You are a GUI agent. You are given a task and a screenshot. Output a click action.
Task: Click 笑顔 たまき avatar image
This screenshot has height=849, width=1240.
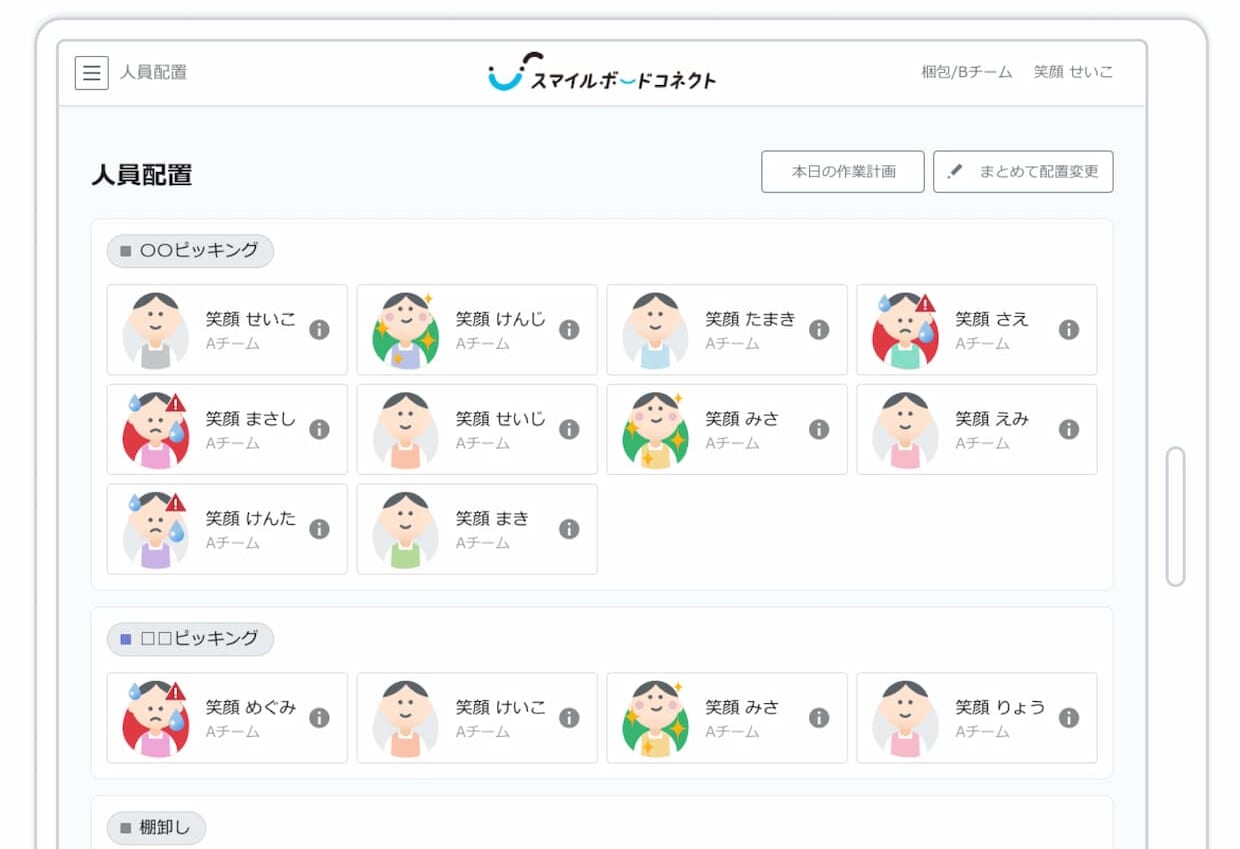point(655,330)
